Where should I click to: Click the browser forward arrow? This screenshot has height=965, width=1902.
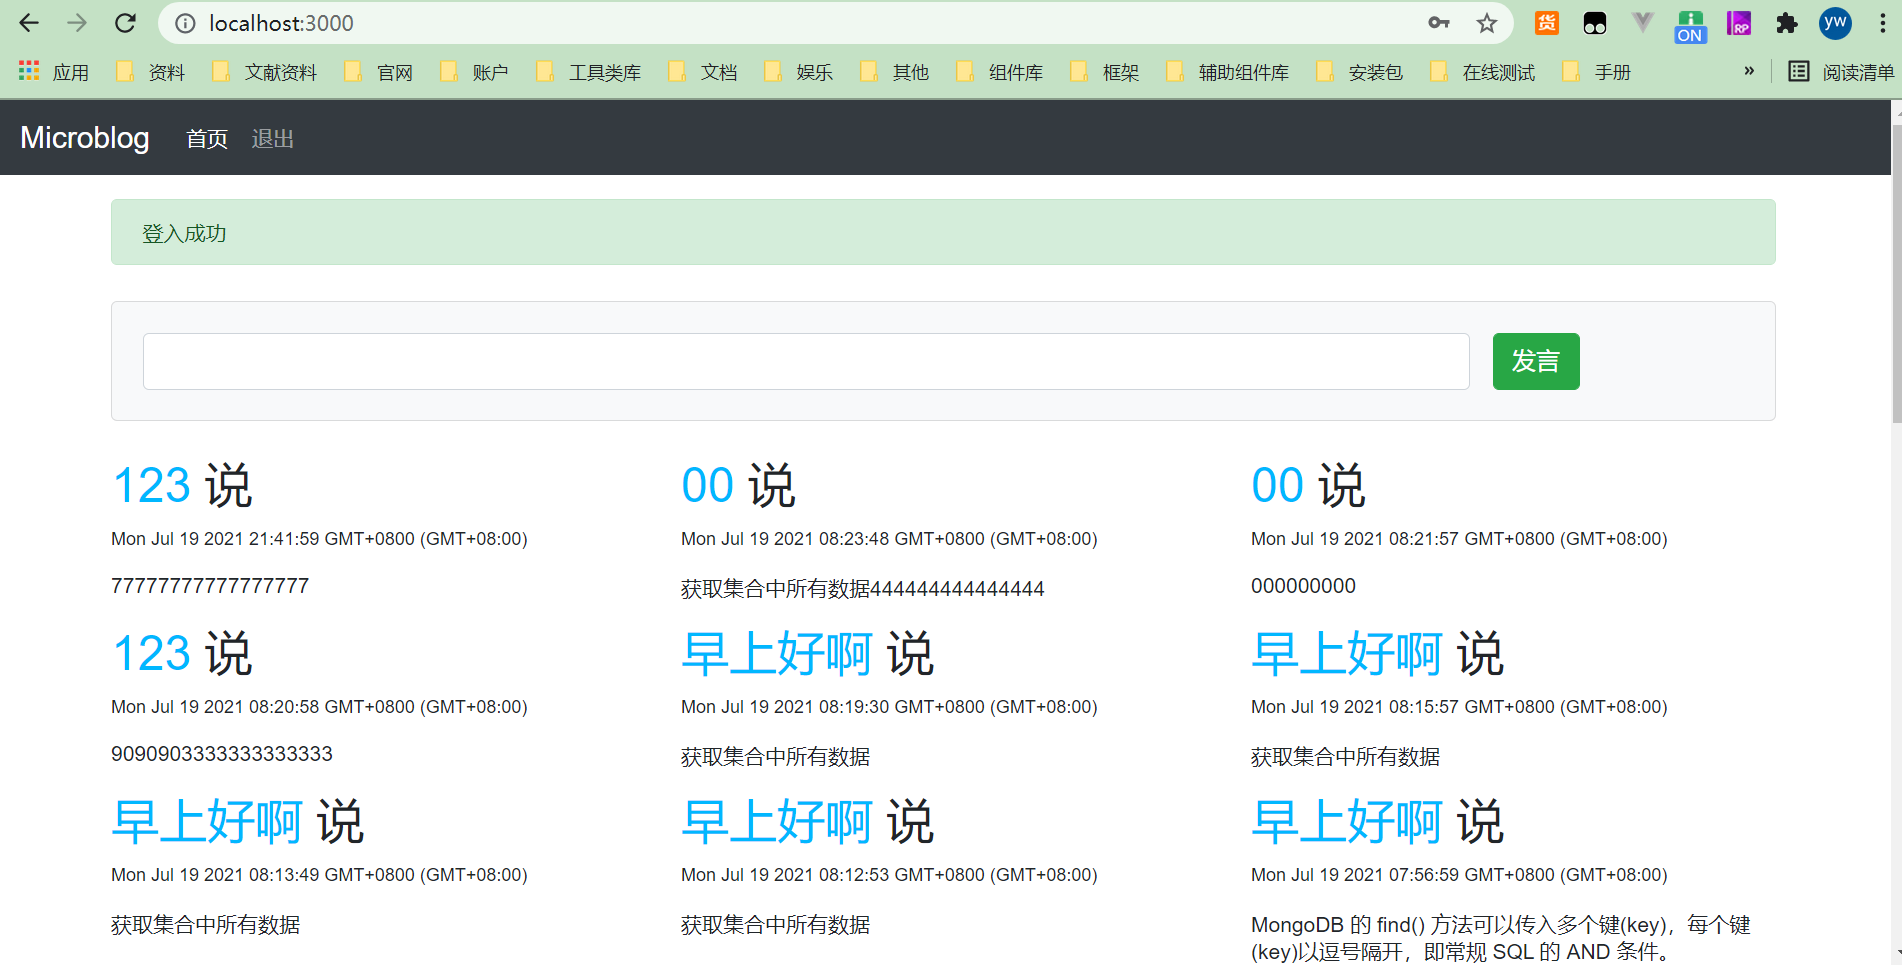click(x=77, y=23)
